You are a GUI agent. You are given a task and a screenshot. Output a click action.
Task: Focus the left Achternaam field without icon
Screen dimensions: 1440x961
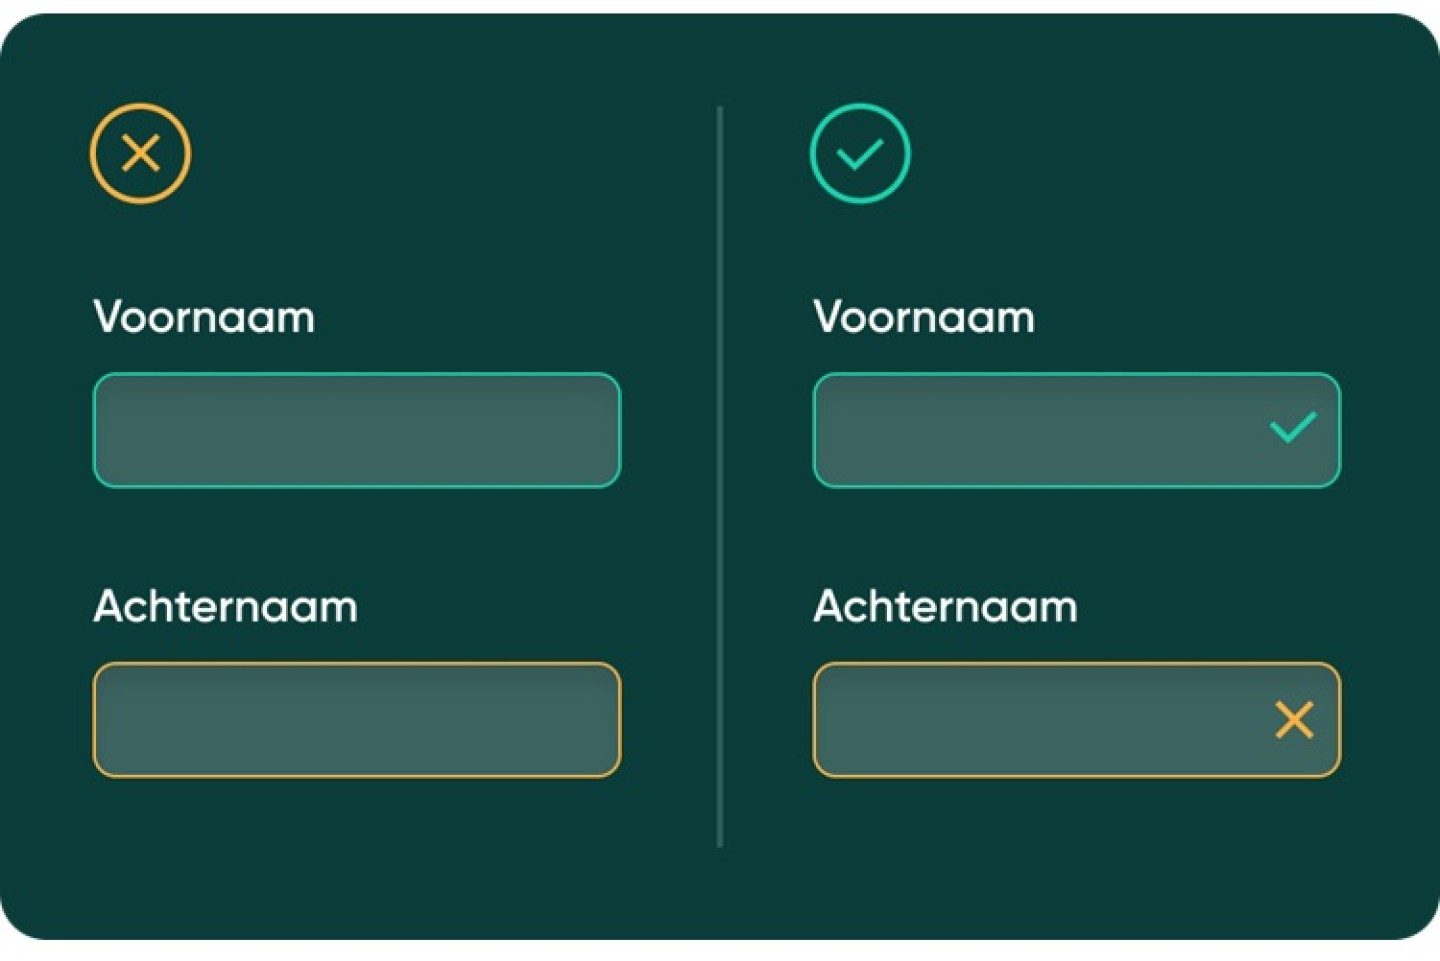pos(356,719)
